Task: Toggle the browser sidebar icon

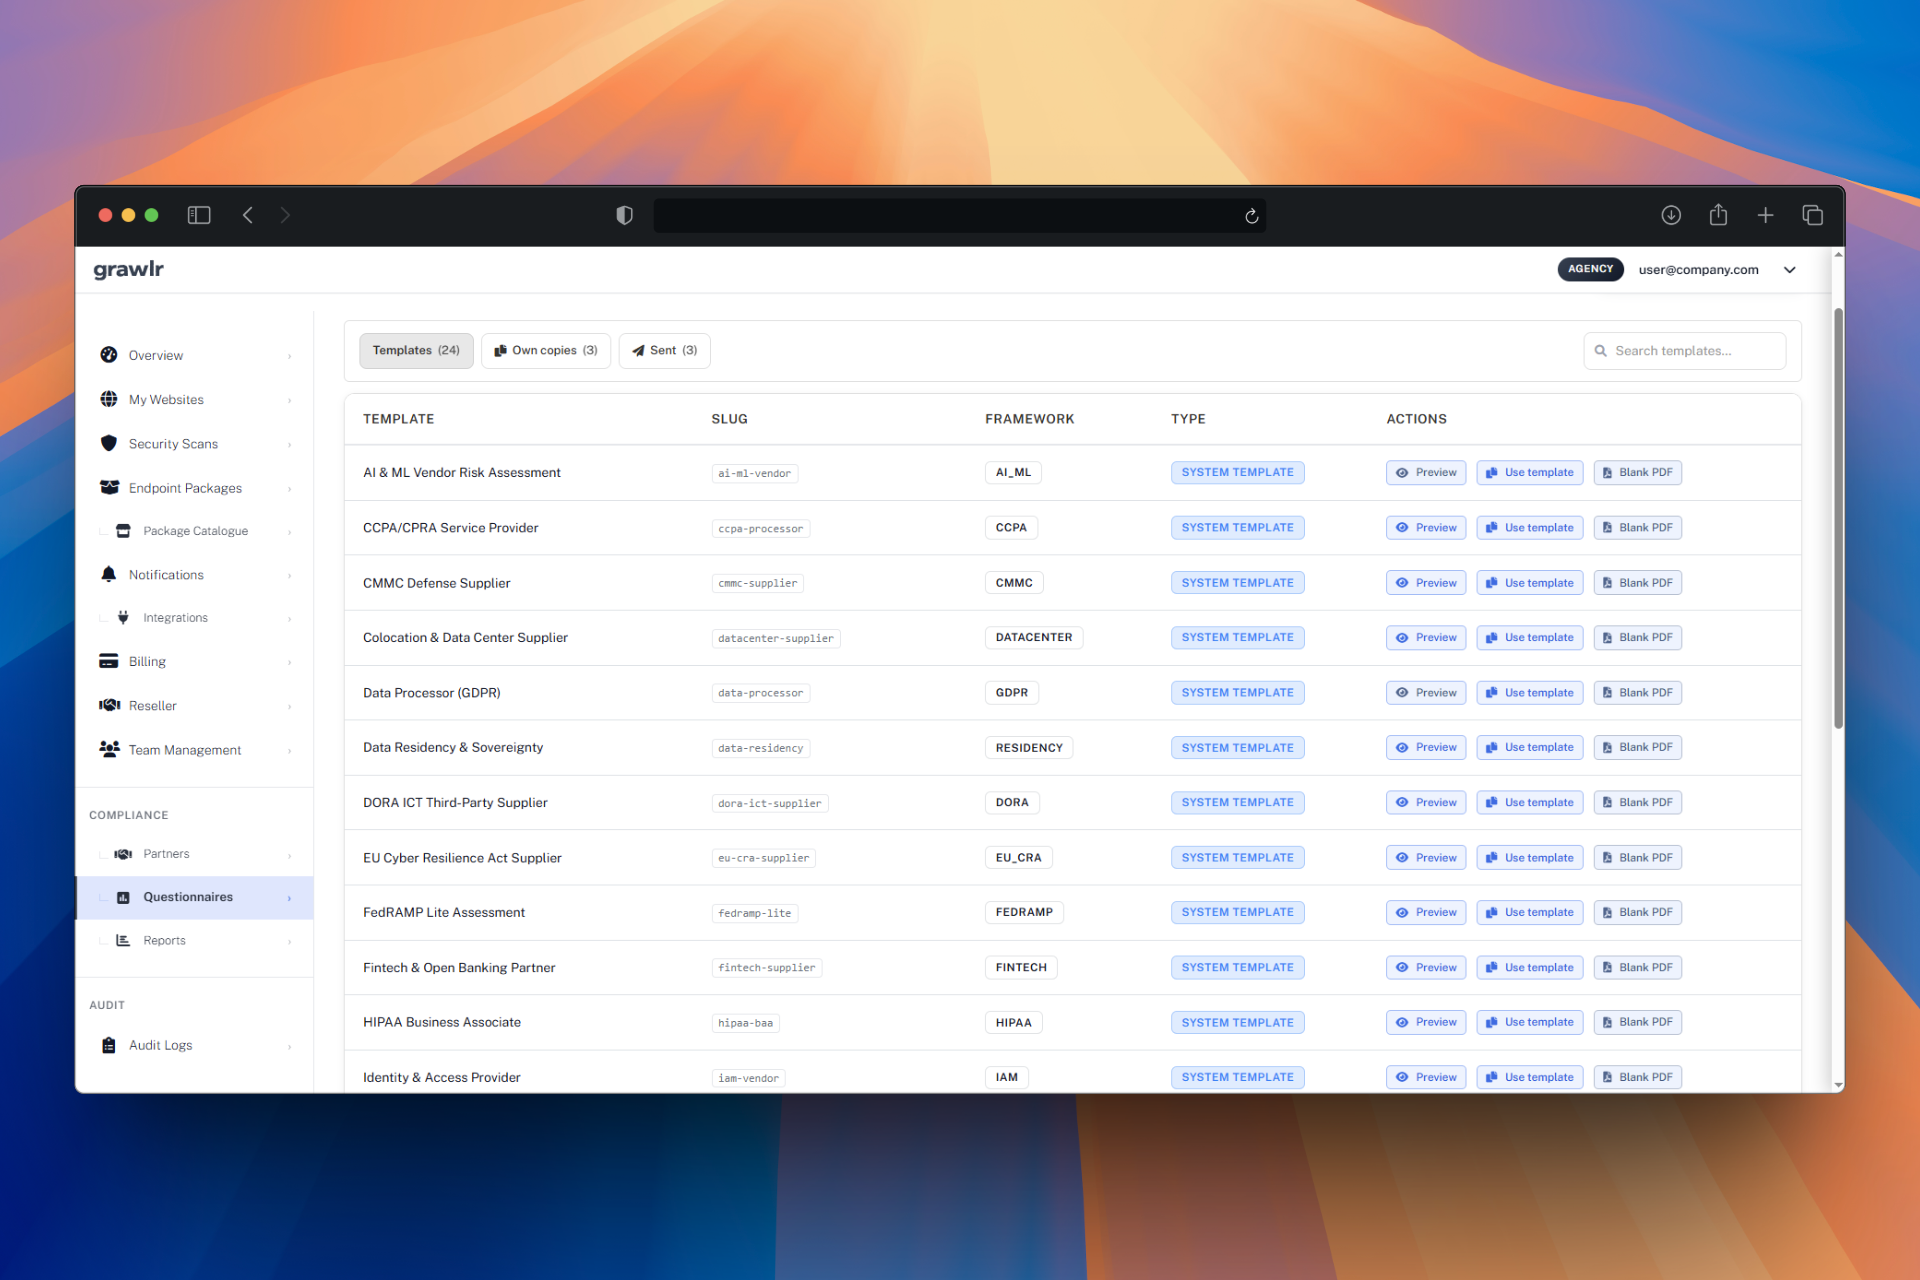Action: (199, 215)
